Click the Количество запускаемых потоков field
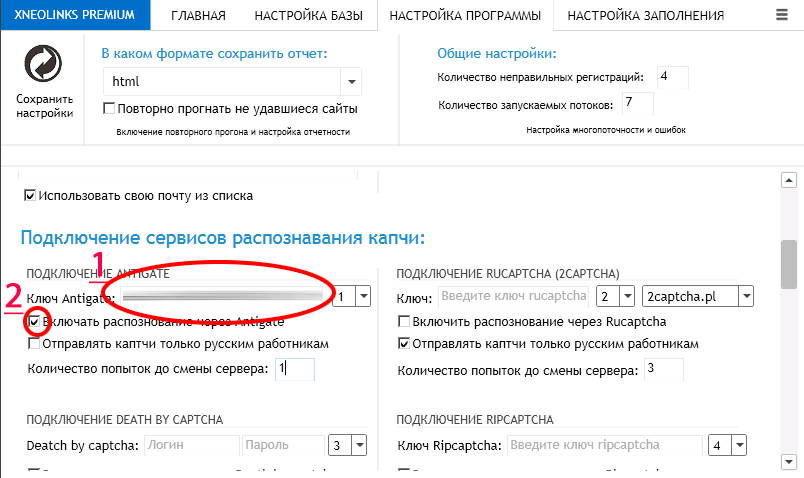This screenshot has height=478, width=804. 637,104
